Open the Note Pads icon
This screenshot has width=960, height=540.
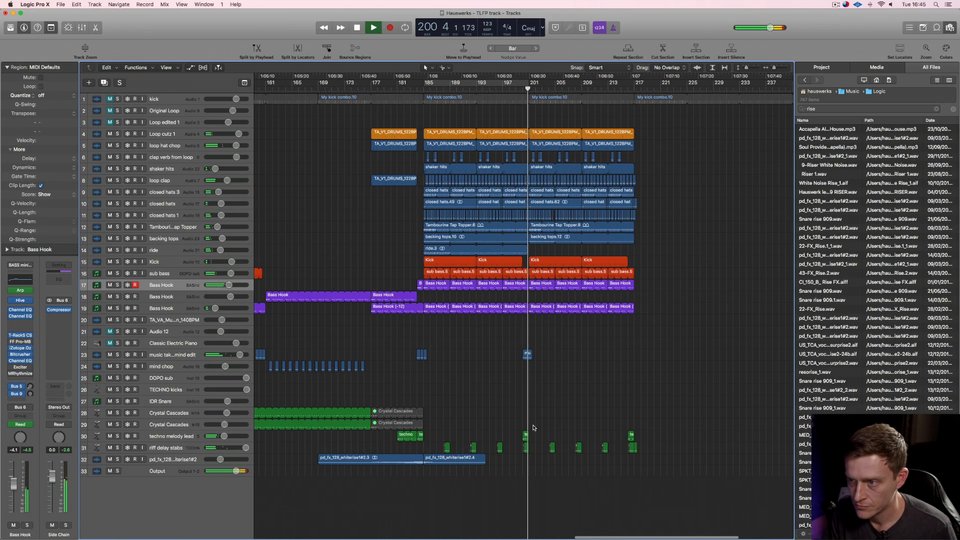pos(923,28)
